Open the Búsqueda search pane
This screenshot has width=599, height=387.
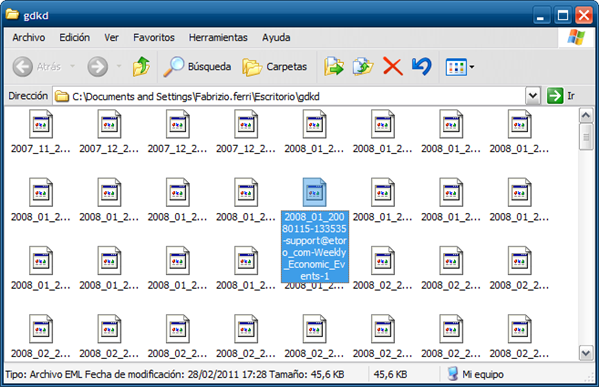click(197, 67)
